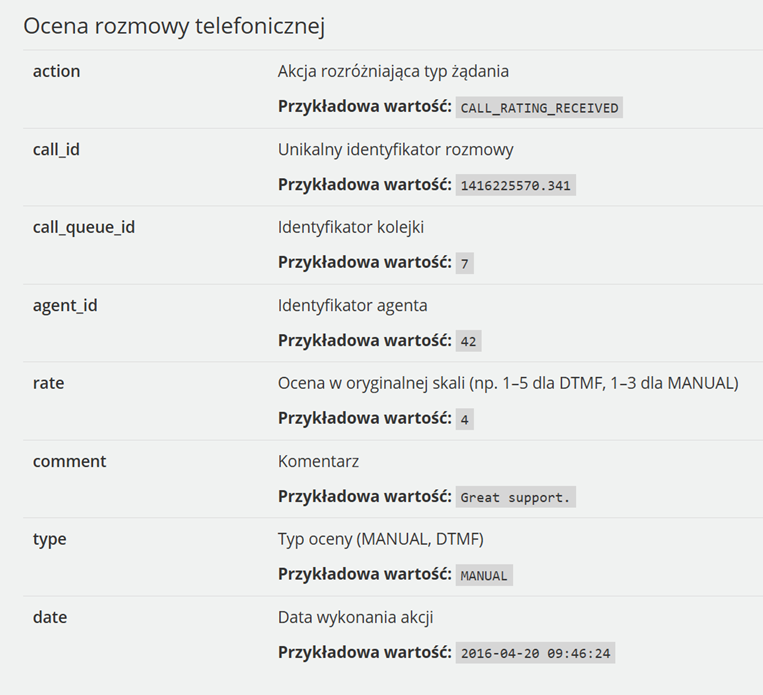Image resolution: width=763 pixels, height=695 pixels.
Task: Select the 1416225570.341 code value
Action: tap(516, 185)
